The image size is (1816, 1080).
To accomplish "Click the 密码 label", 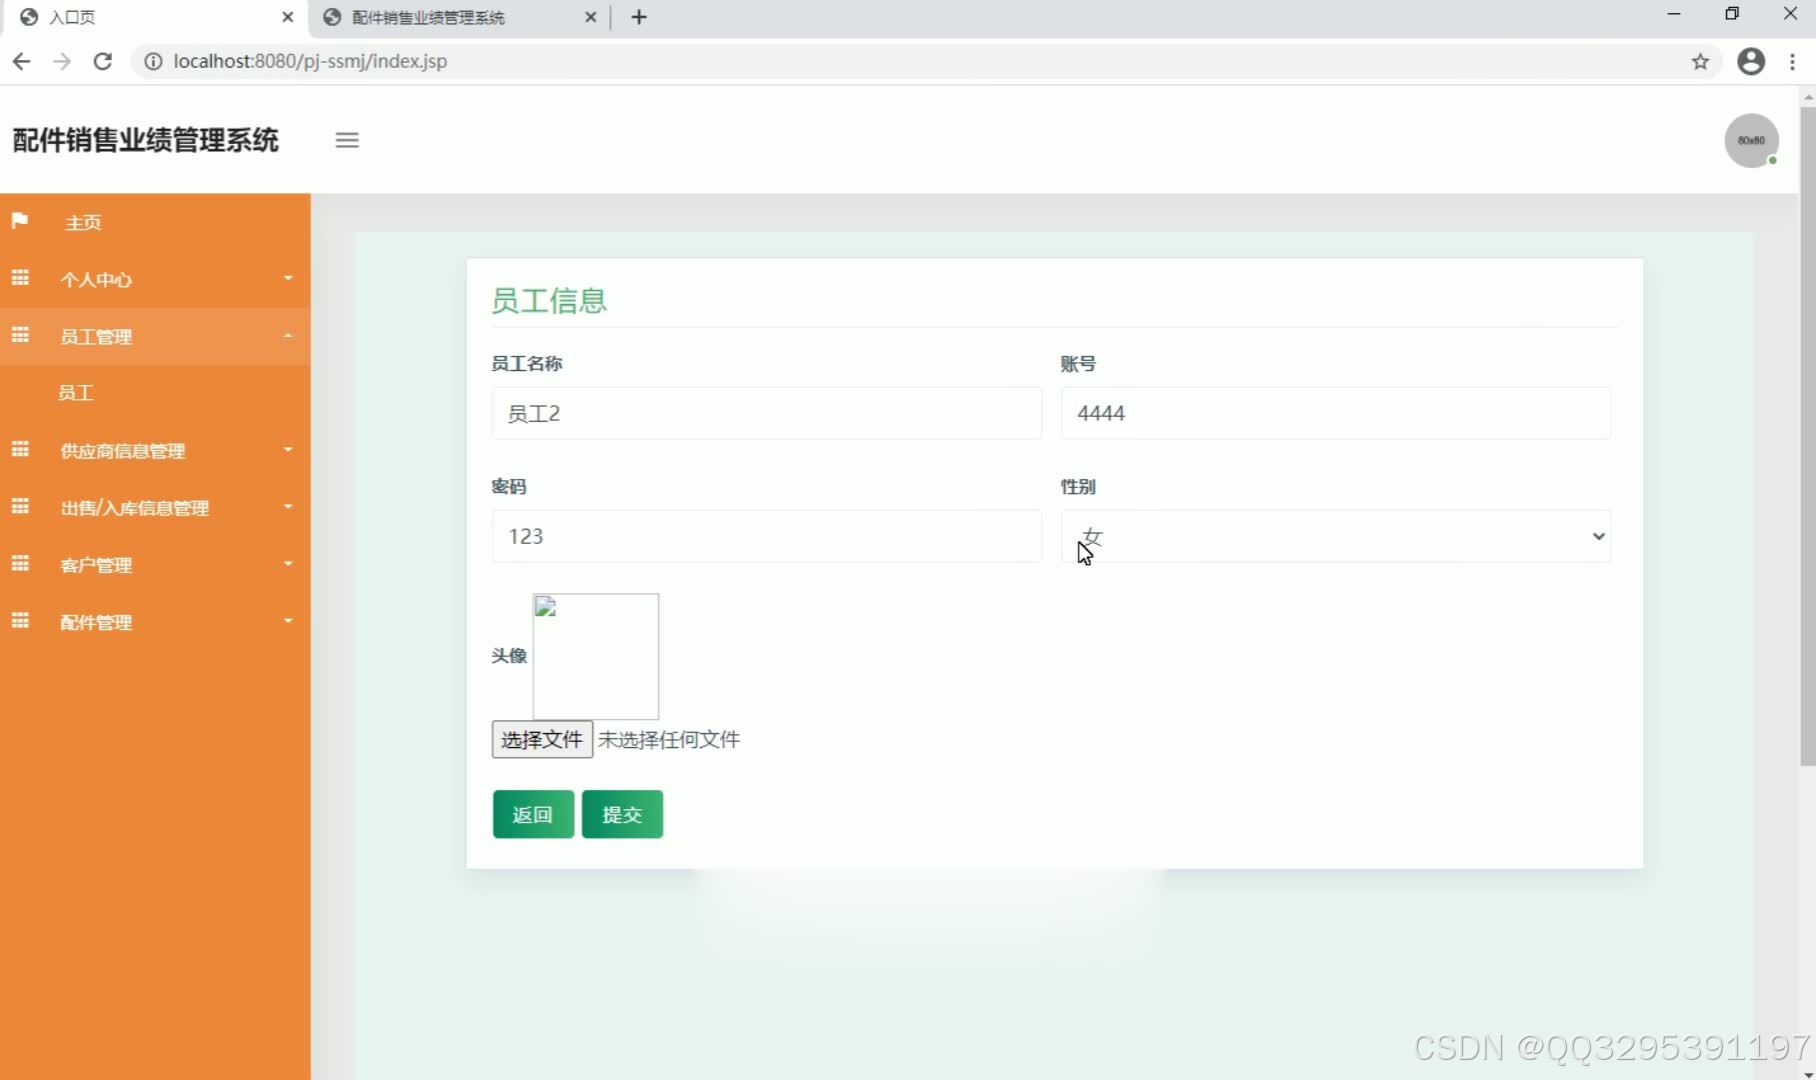I will click(509, 487).
